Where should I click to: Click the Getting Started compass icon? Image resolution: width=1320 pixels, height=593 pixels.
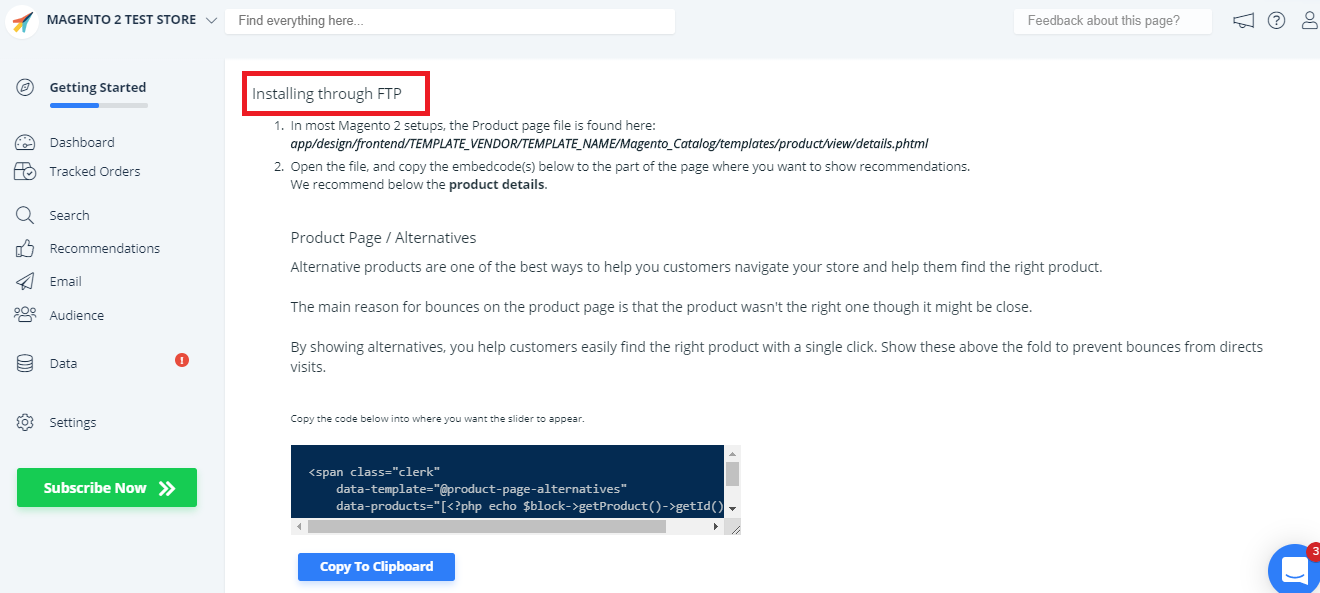click(x=25, y=87)
